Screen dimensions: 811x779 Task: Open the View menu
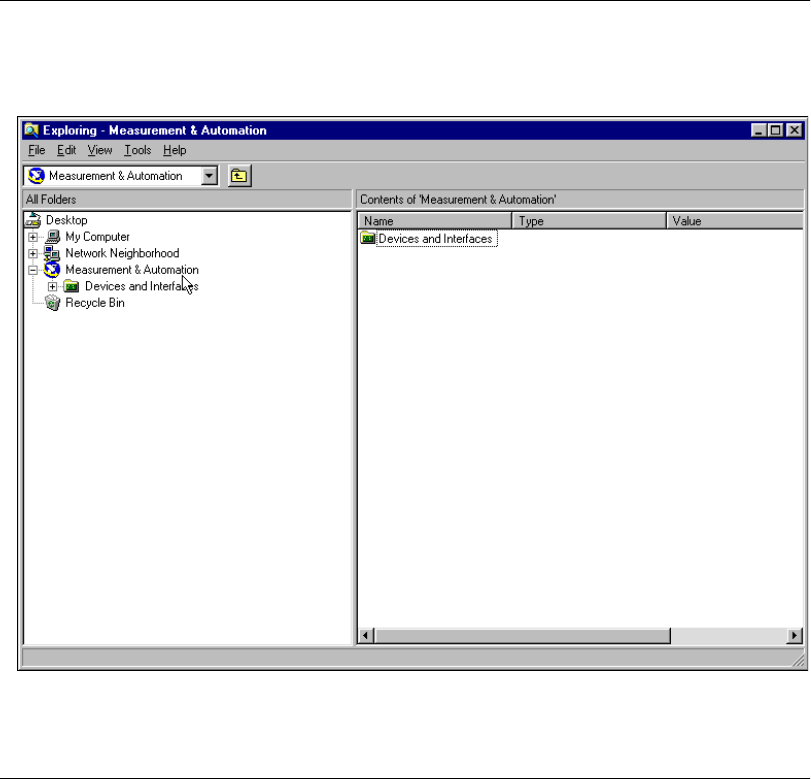pyautogui.click(x=100, y=150)
